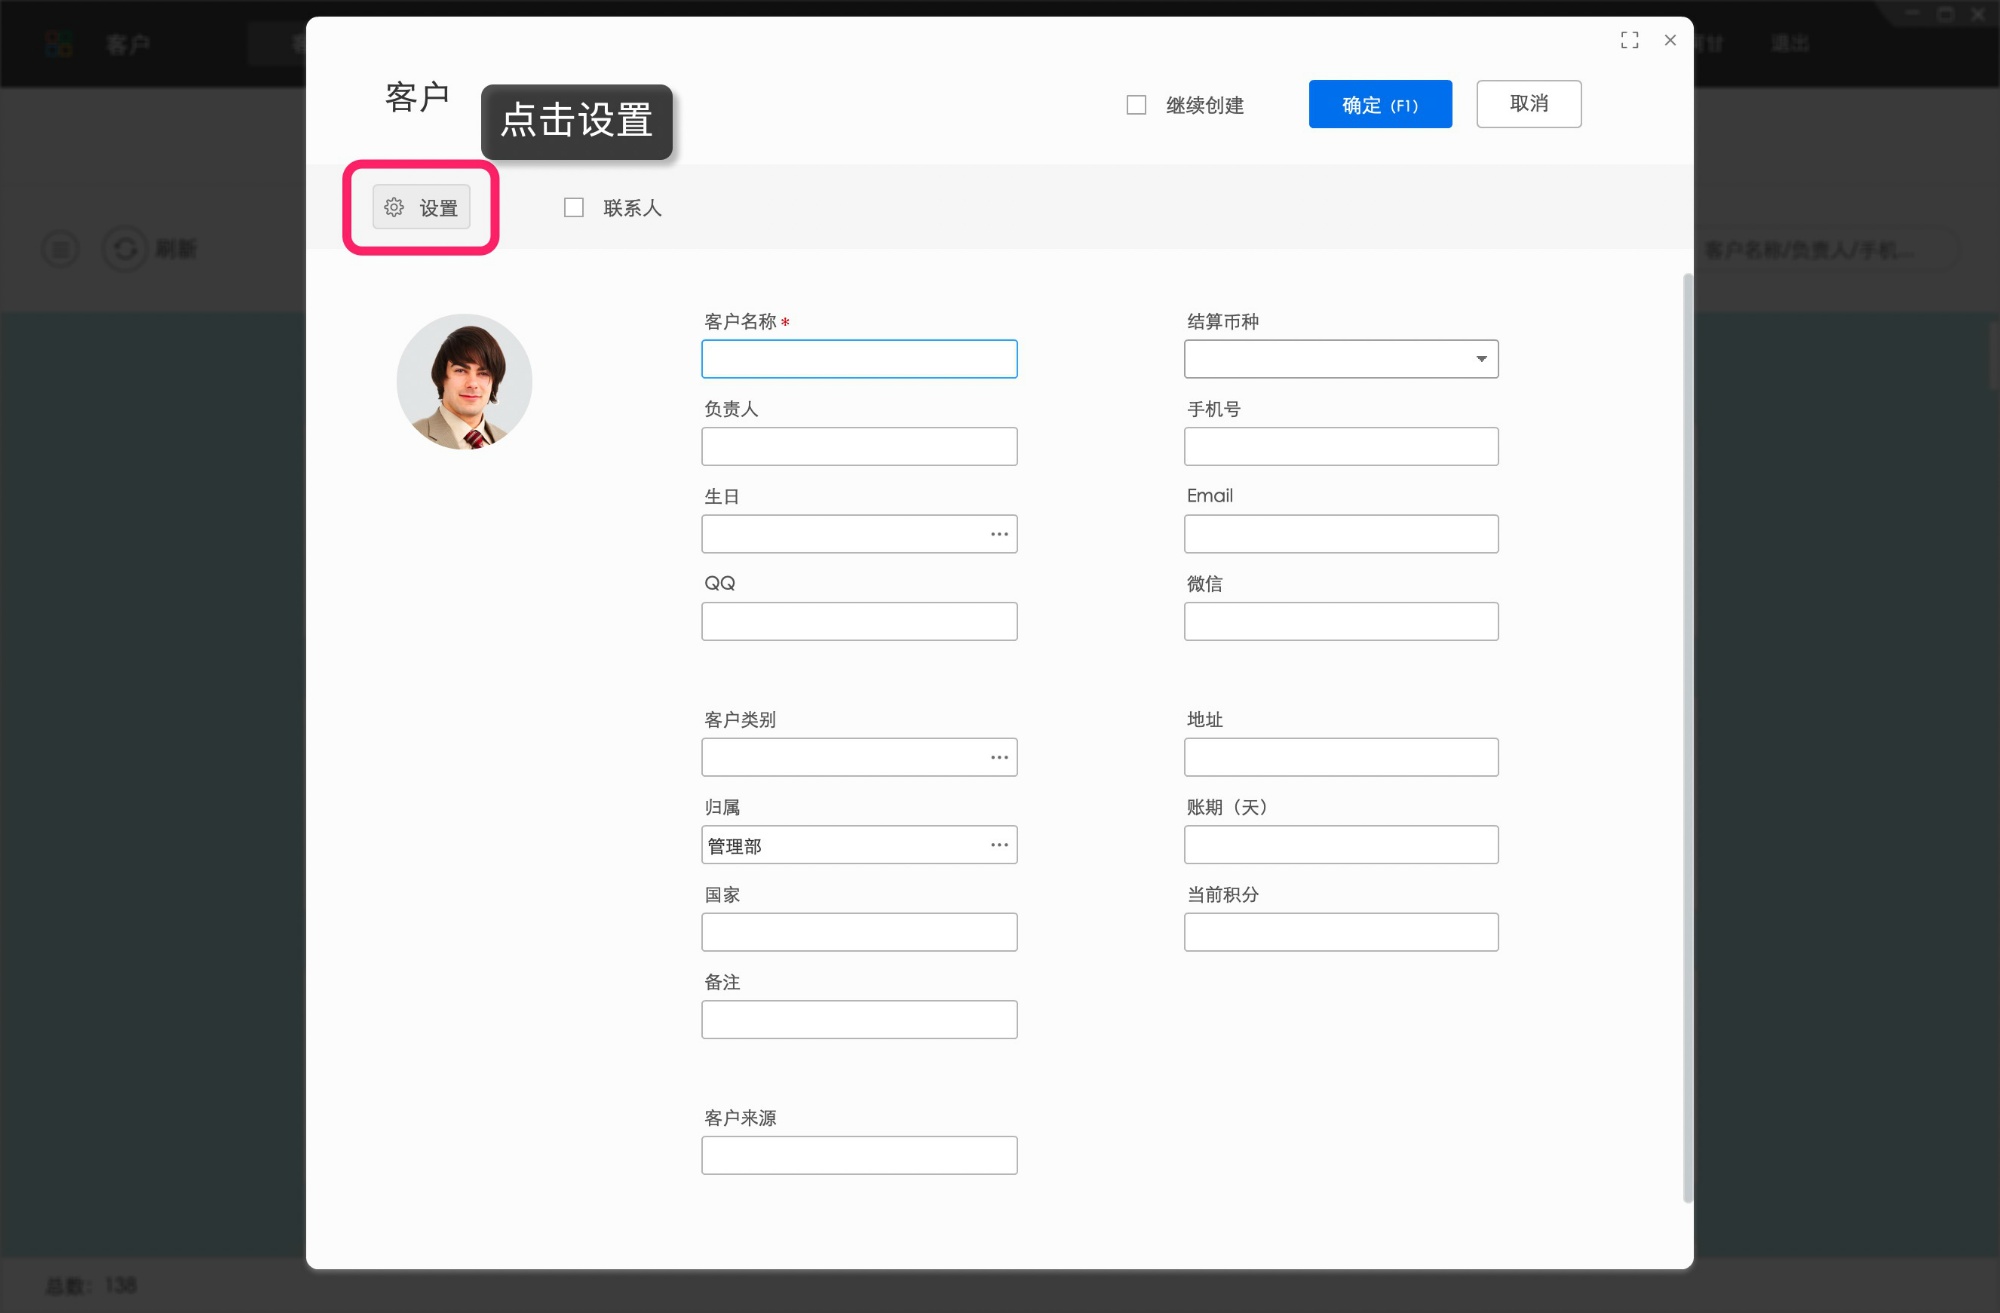This screenshot has height=1313, width=2000.
Task: Click the background search box 客户名称/负责人/手机
Action: click(x=1827, y=250)
